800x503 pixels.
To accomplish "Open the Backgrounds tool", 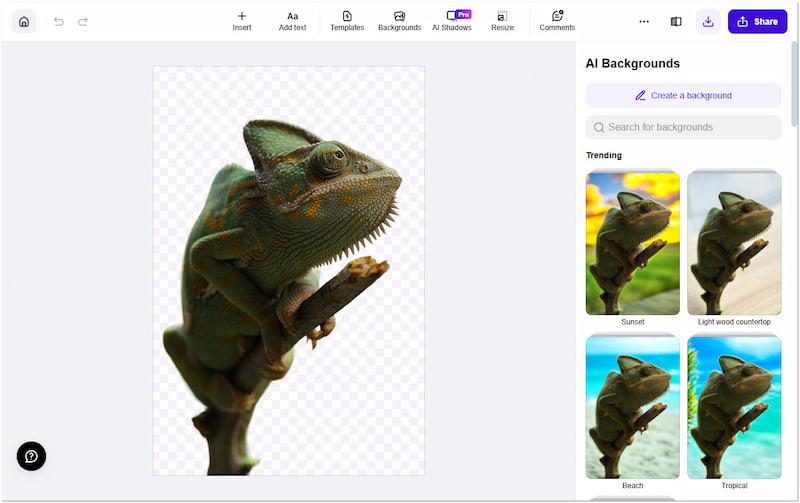I will 399,21.
